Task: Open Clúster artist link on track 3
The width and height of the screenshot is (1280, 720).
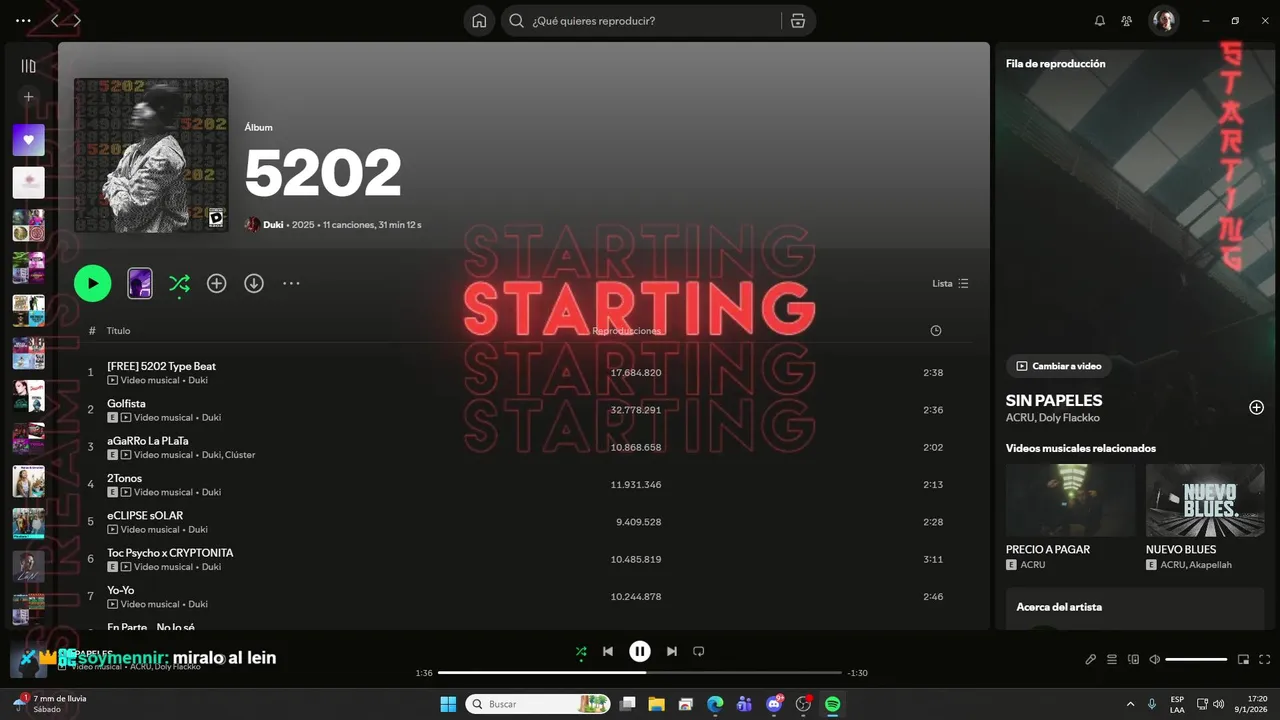Action: pyautogui.click(x=240, y=455)
